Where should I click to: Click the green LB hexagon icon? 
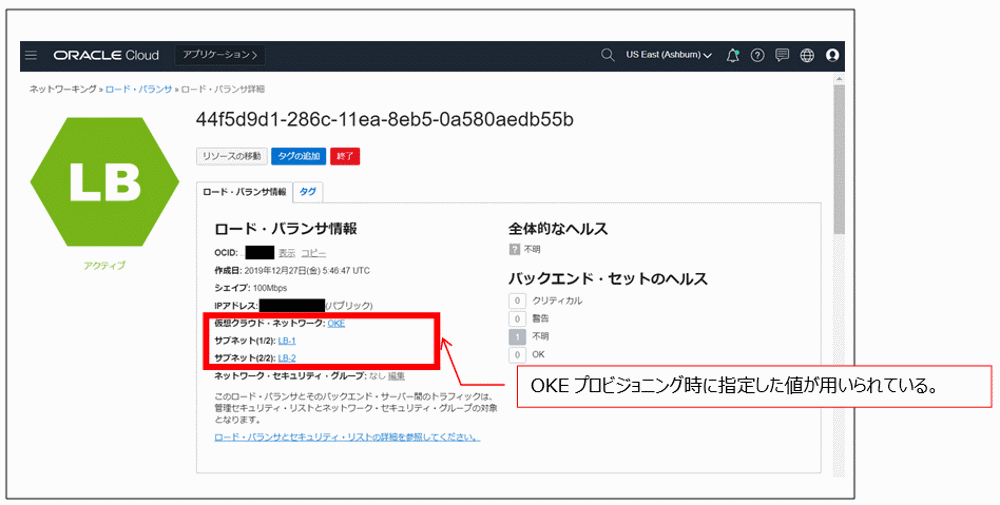[x=105, y=182]
